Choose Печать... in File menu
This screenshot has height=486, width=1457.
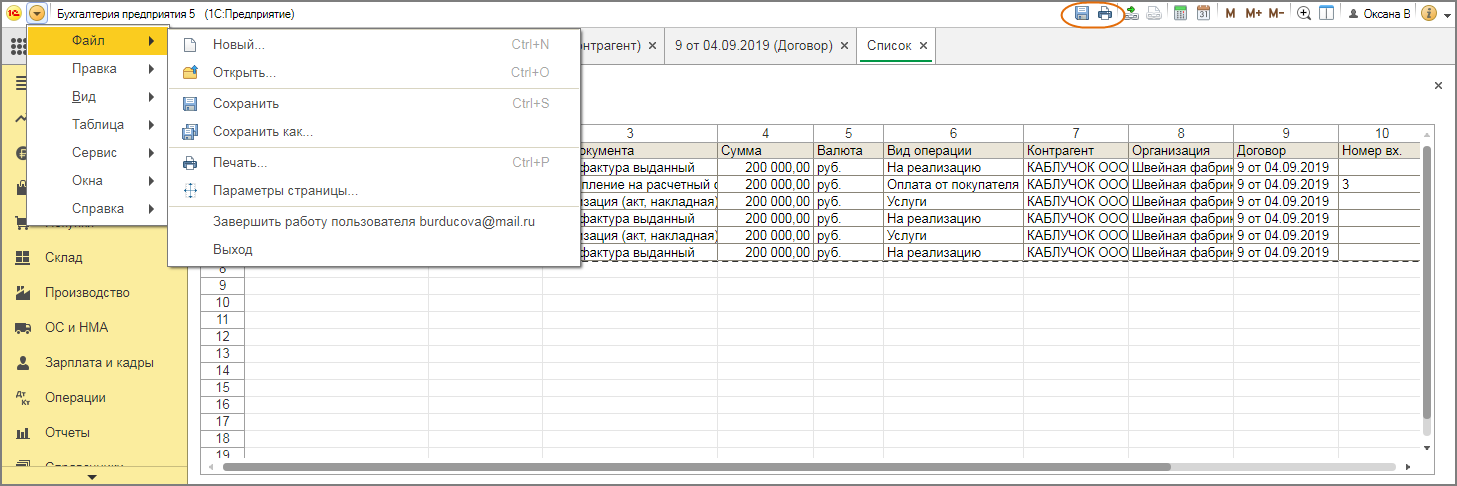click(x=374, y=163)
